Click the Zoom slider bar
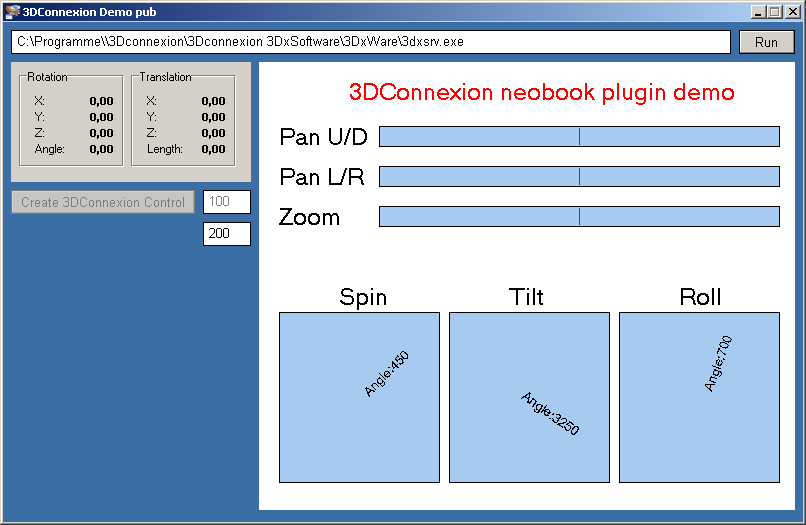The width and height of the screenshot is (806, 525). [x=579, y=216]
